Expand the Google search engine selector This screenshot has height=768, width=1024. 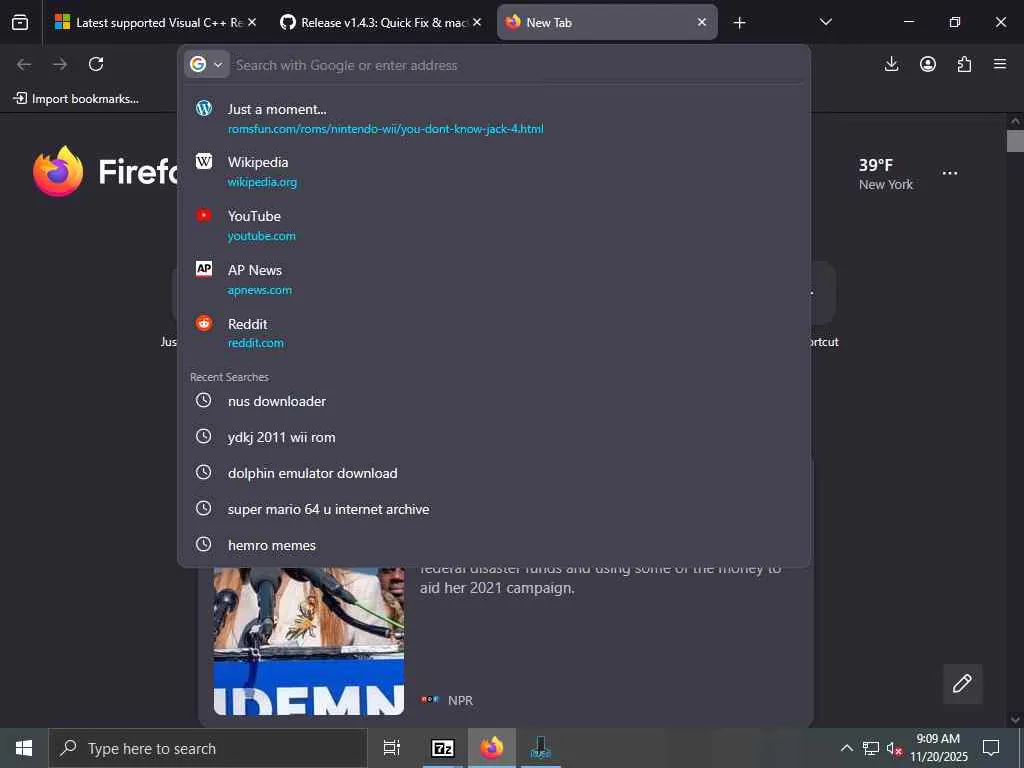click(206, 64)
